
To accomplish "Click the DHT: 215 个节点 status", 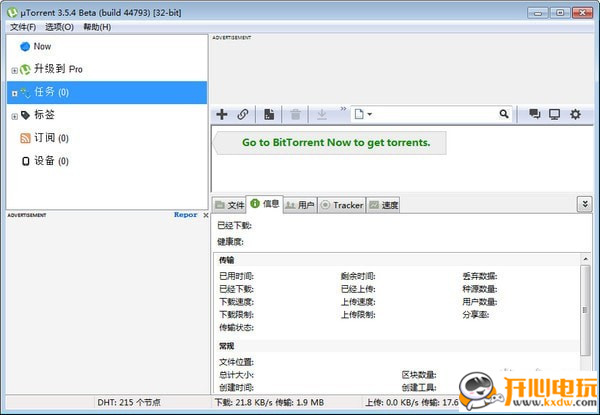I will click(x=129, y=402).
